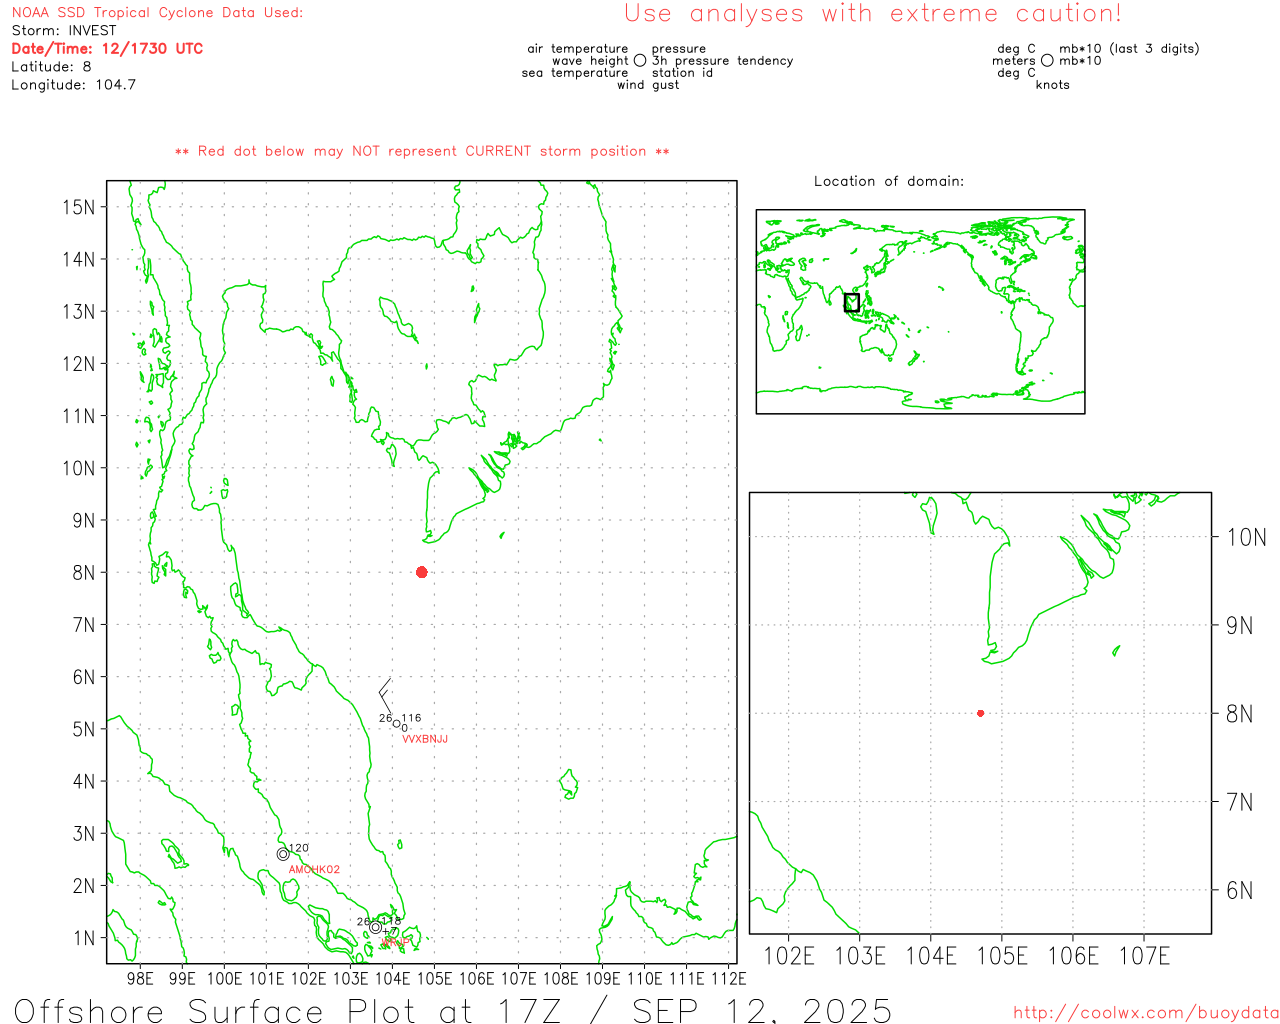This screenshot has width=1280, height=1024.
Task: Click the red dot disclaimer text line
Action: [x=422, y=151]
